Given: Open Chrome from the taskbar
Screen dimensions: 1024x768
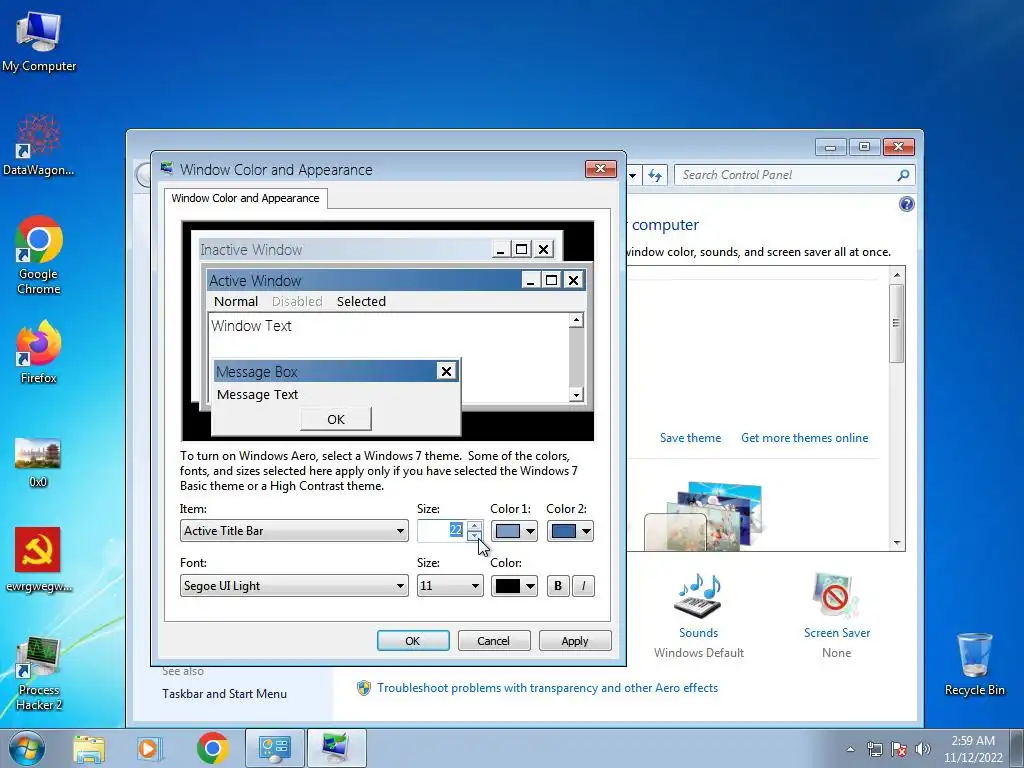Looking at the screenshot, I should click(x=212, y=748).
